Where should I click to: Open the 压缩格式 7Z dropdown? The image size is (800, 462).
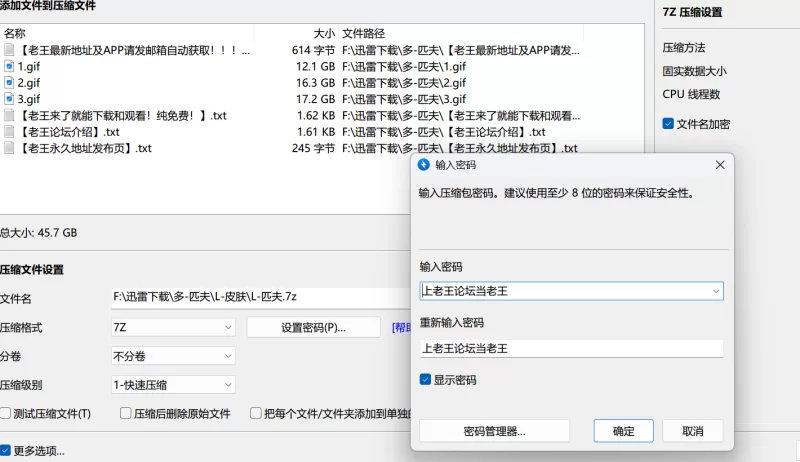(x=172, y=327)
